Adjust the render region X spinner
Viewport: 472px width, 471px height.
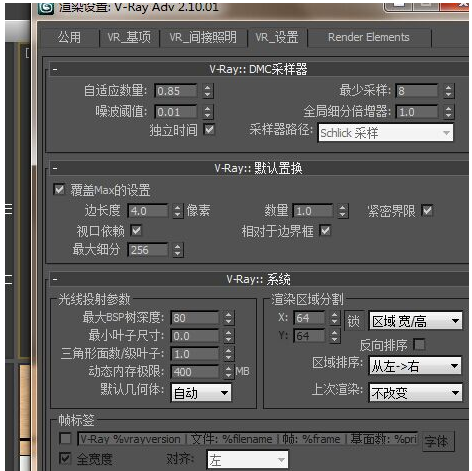pos(335,318)
